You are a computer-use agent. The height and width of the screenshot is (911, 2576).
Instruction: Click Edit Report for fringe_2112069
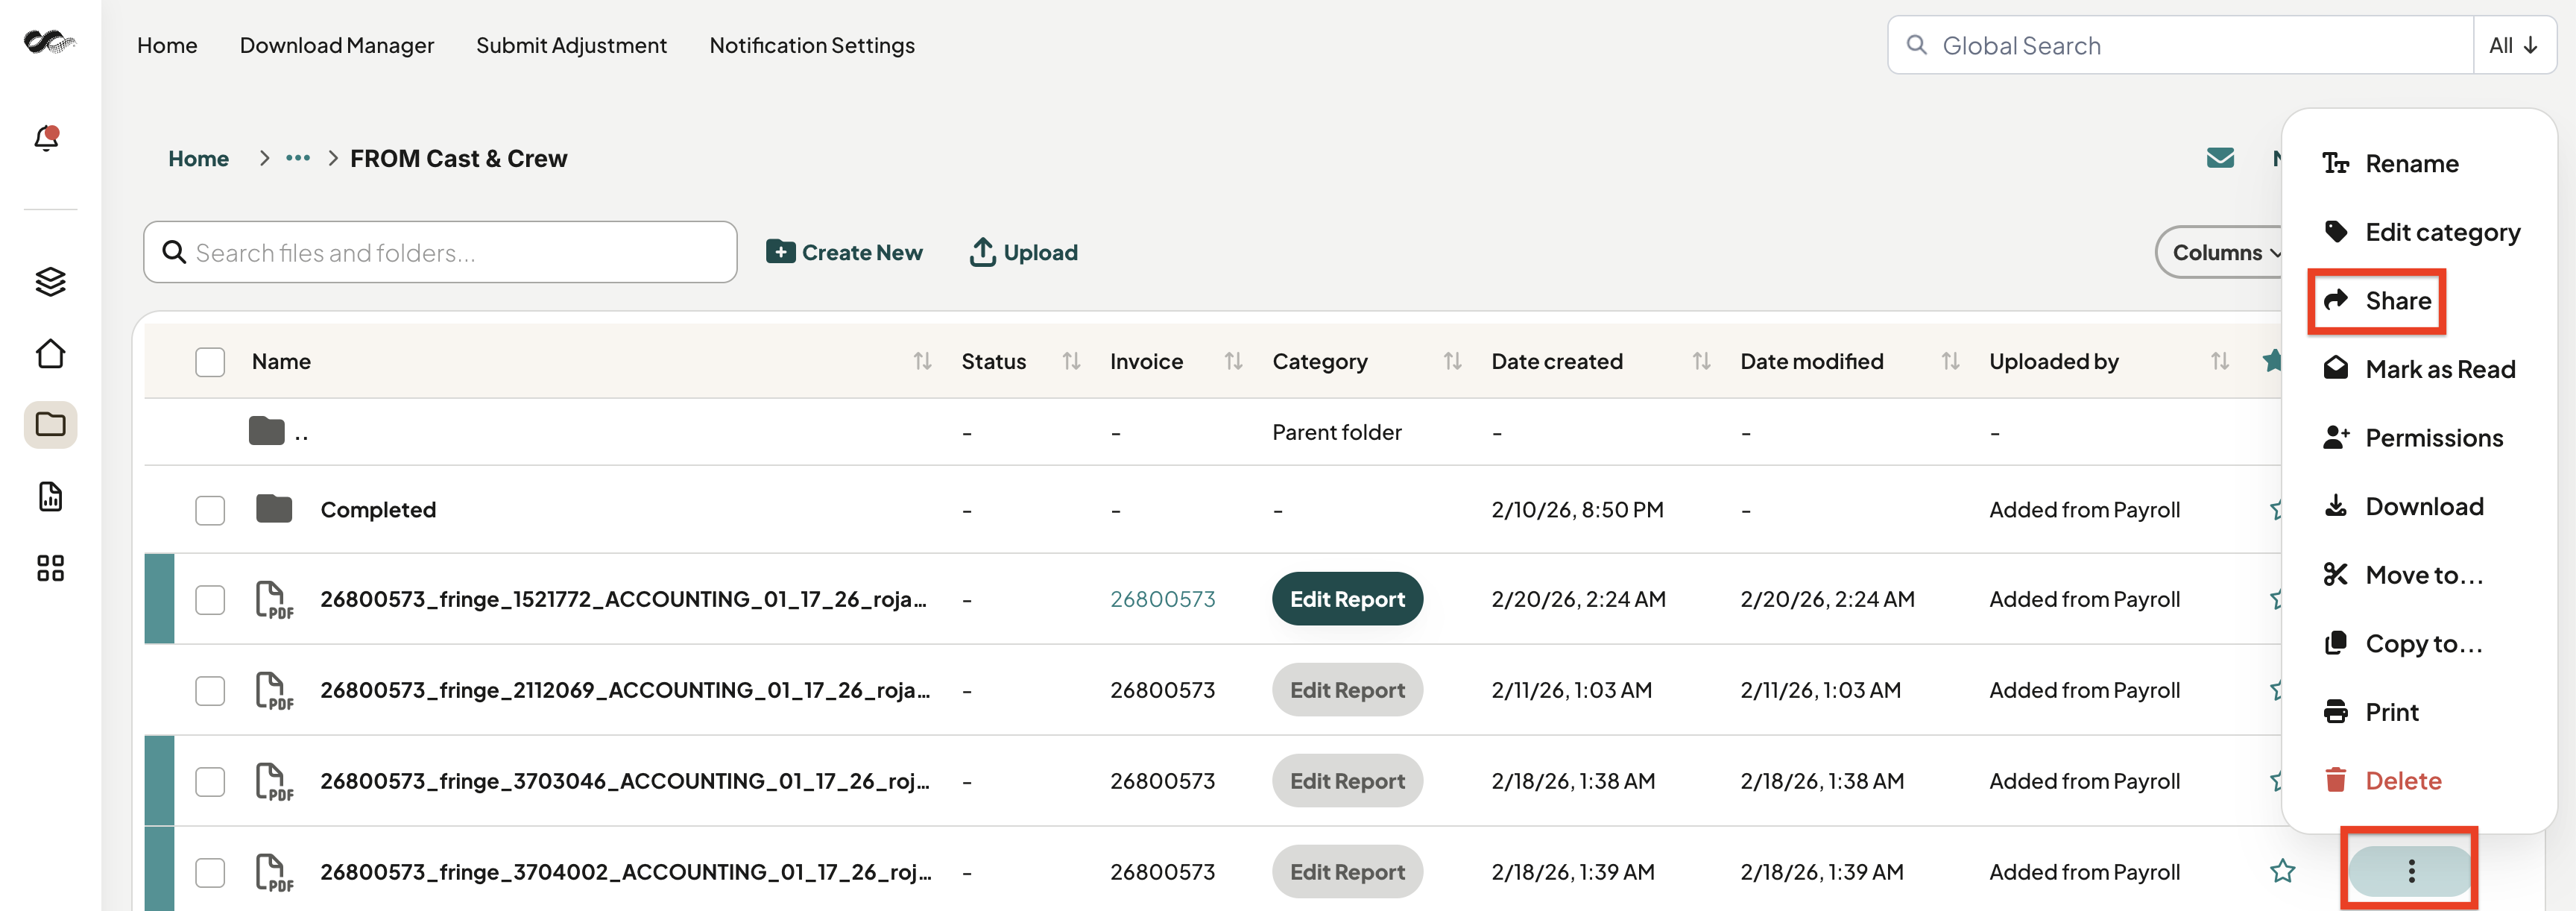pyautogui.click(x=1347, y=690)
